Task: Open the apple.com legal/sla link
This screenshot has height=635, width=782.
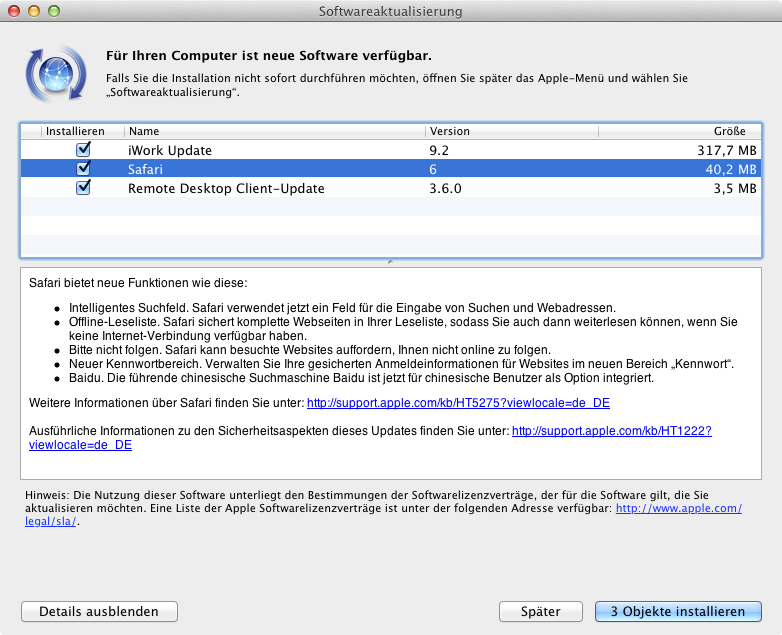Action: click(x=679, y=508)
